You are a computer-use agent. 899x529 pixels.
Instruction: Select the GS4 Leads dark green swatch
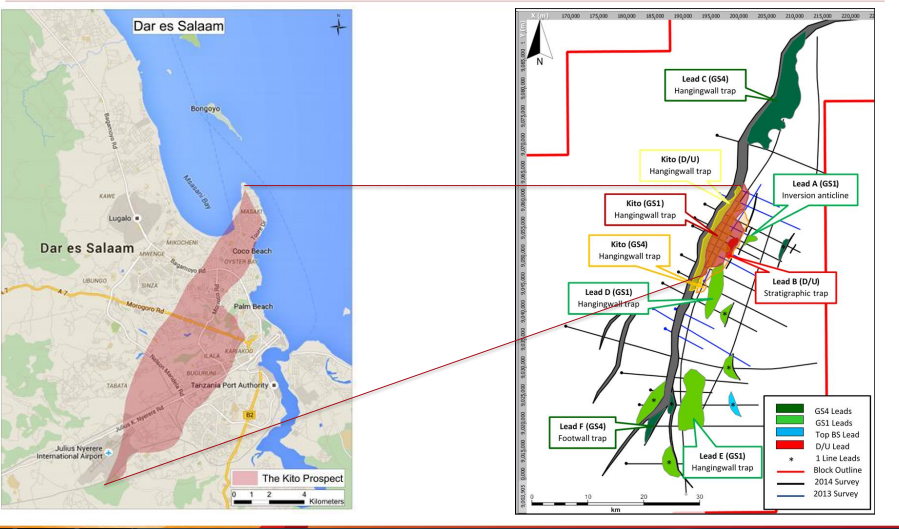(791, 406)
